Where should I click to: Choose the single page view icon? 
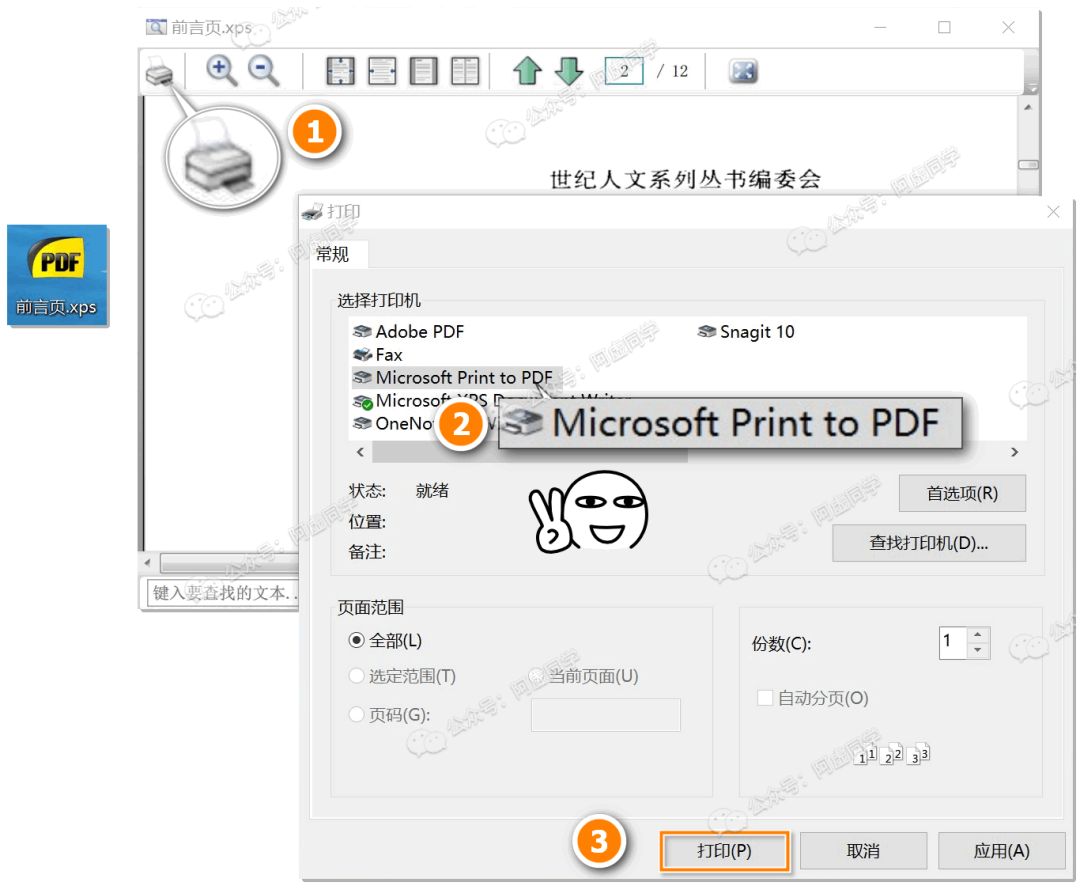point(424,71)
